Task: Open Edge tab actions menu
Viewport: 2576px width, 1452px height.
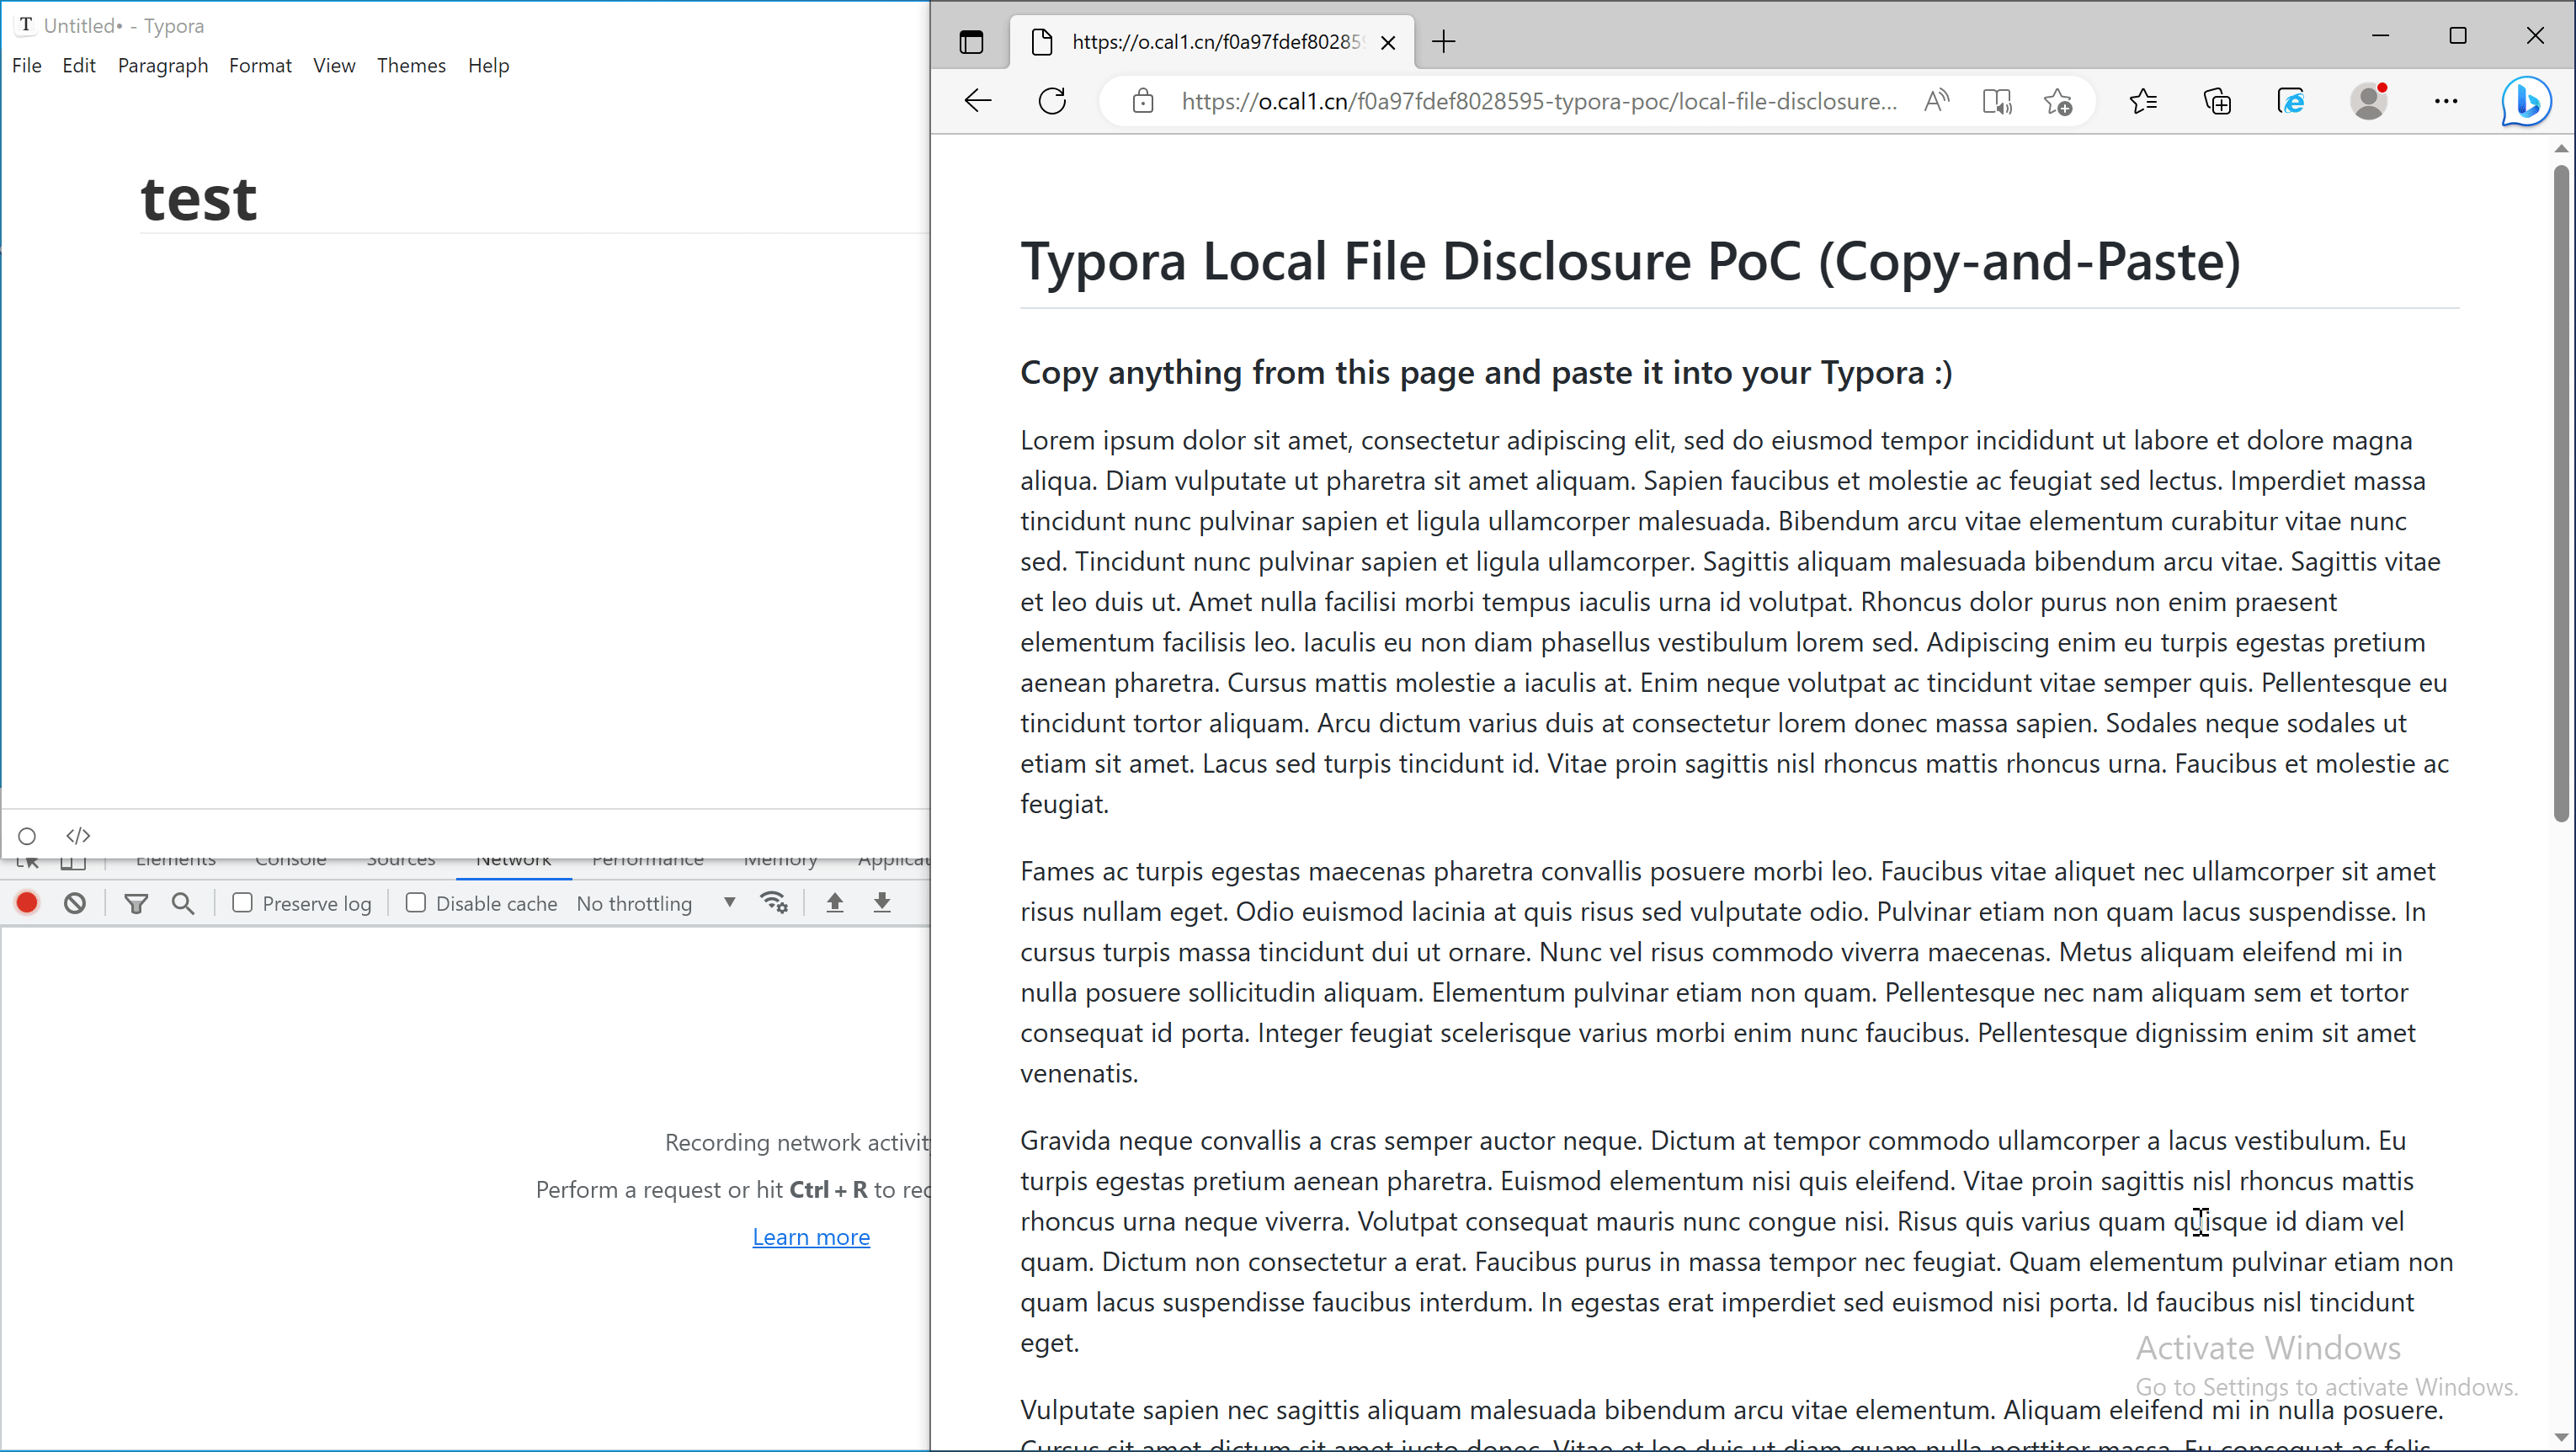Action: pos(971,42)
